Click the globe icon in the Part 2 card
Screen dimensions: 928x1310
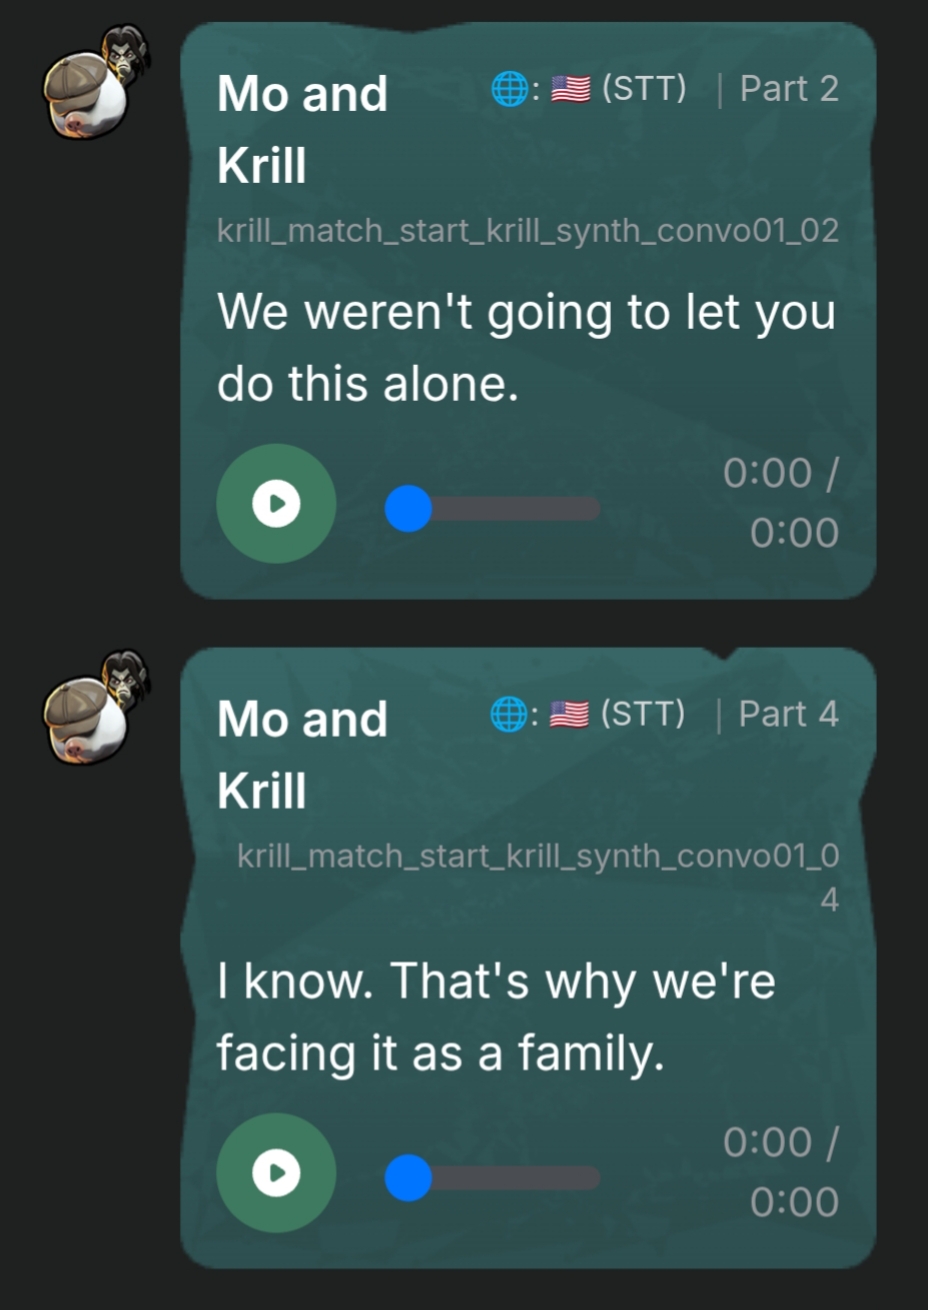point(510,90)
